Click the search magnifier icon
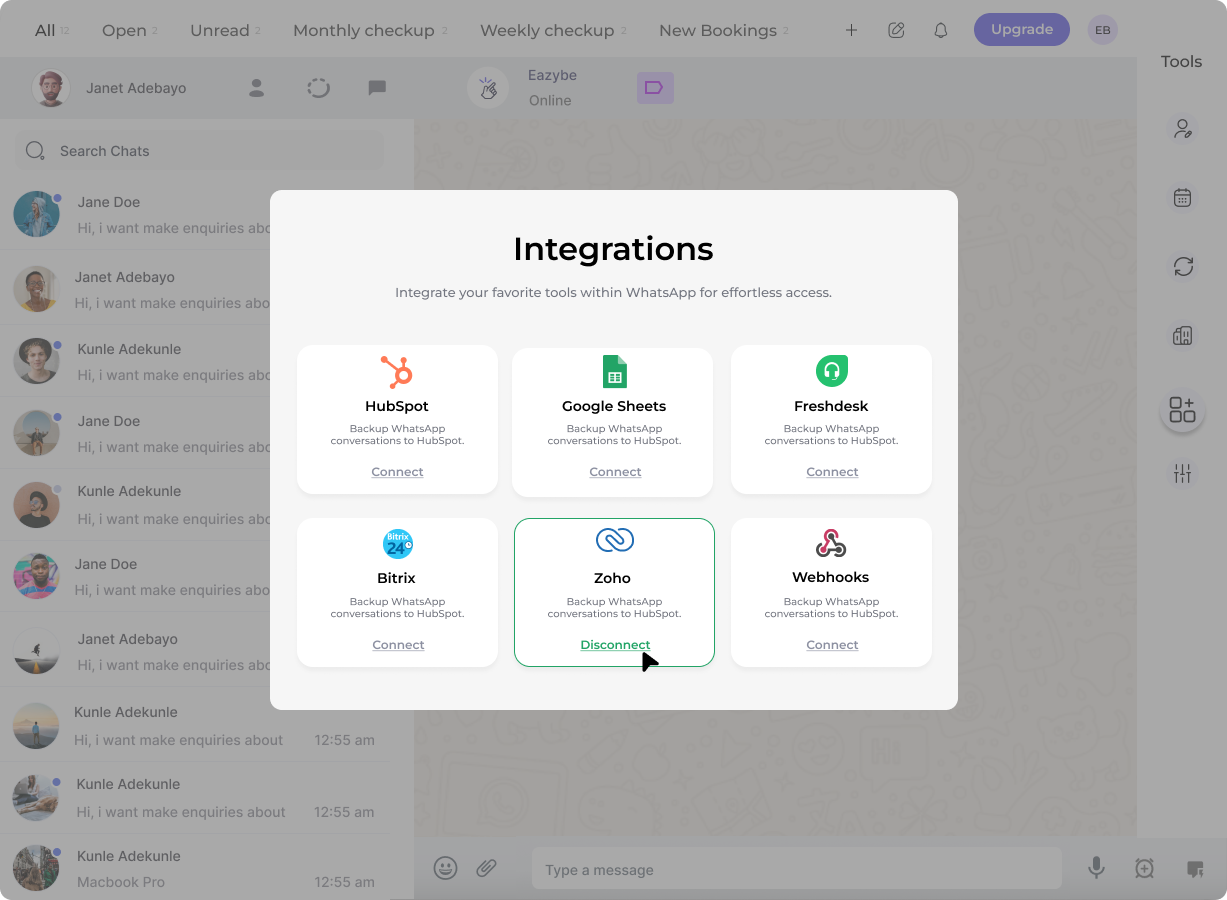The image size is (1227, 900). (35, 151)
